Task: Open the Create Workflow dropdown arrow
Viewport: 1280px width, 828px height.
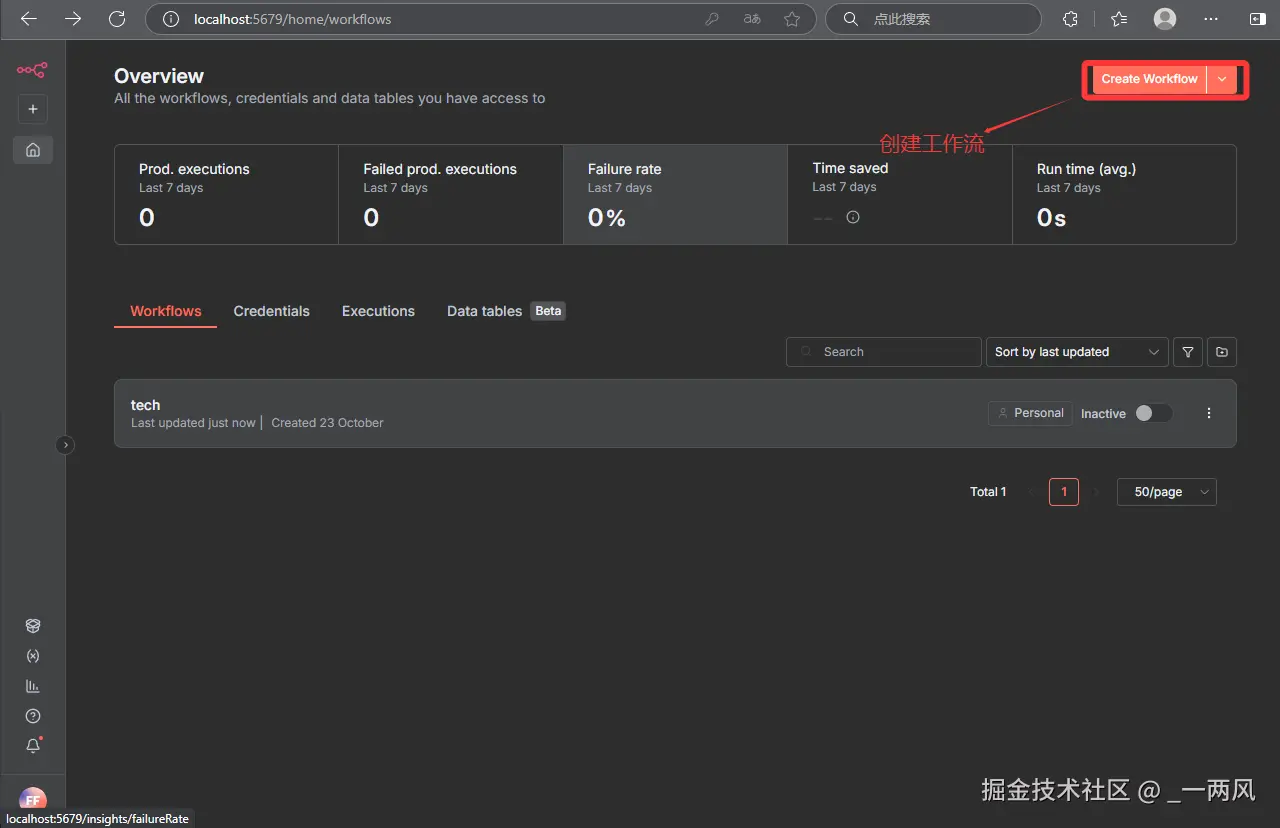Action: (1222, 79)
